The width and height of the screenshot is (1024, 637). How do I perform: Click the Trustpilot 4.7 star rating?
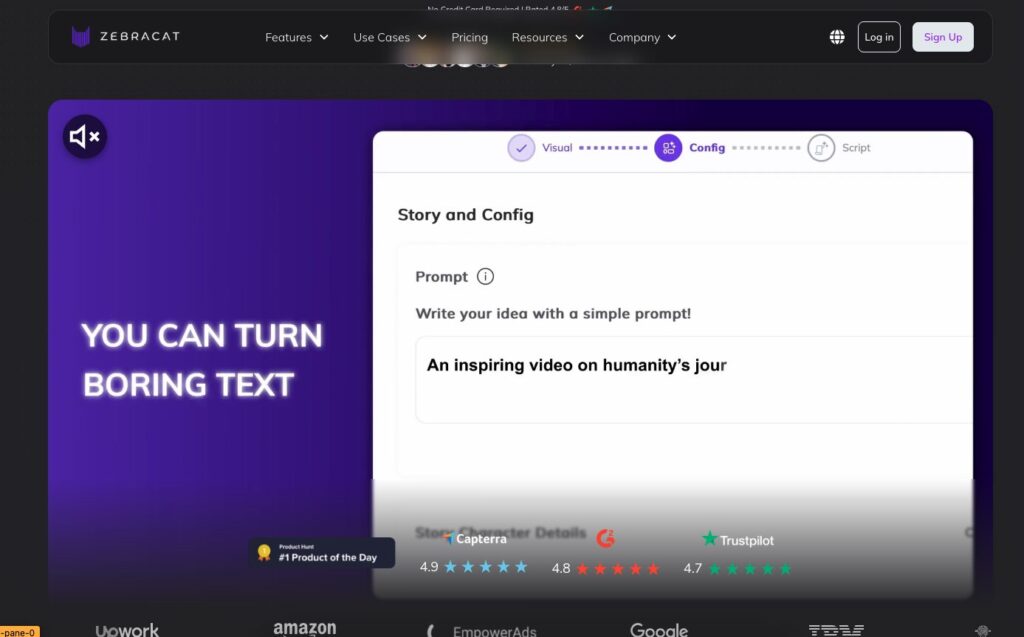(x=737, y=568)
